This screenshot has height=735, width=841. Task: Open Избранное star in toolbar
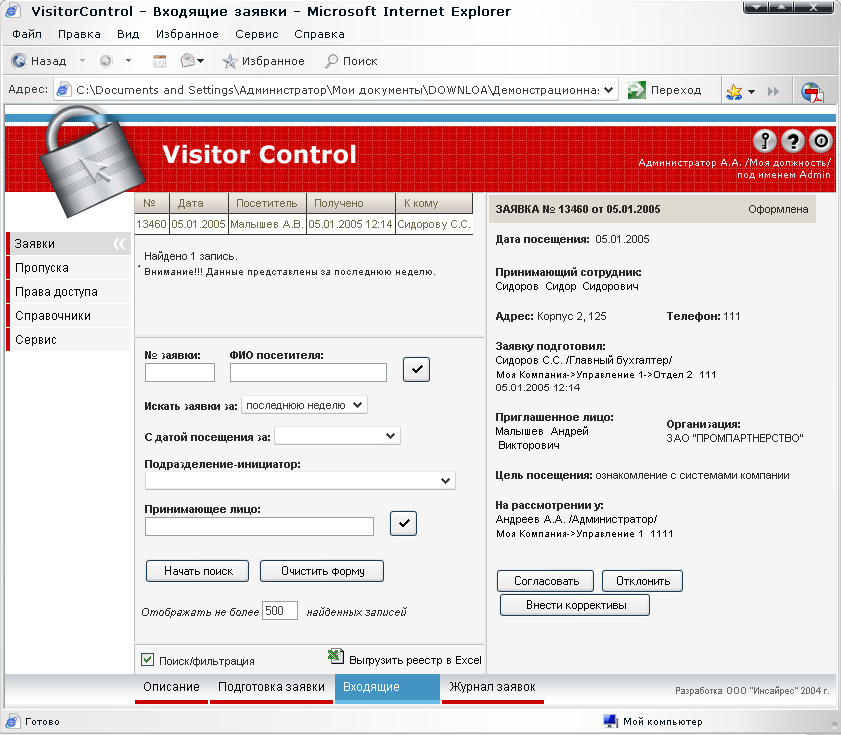(x=230, y=61)
